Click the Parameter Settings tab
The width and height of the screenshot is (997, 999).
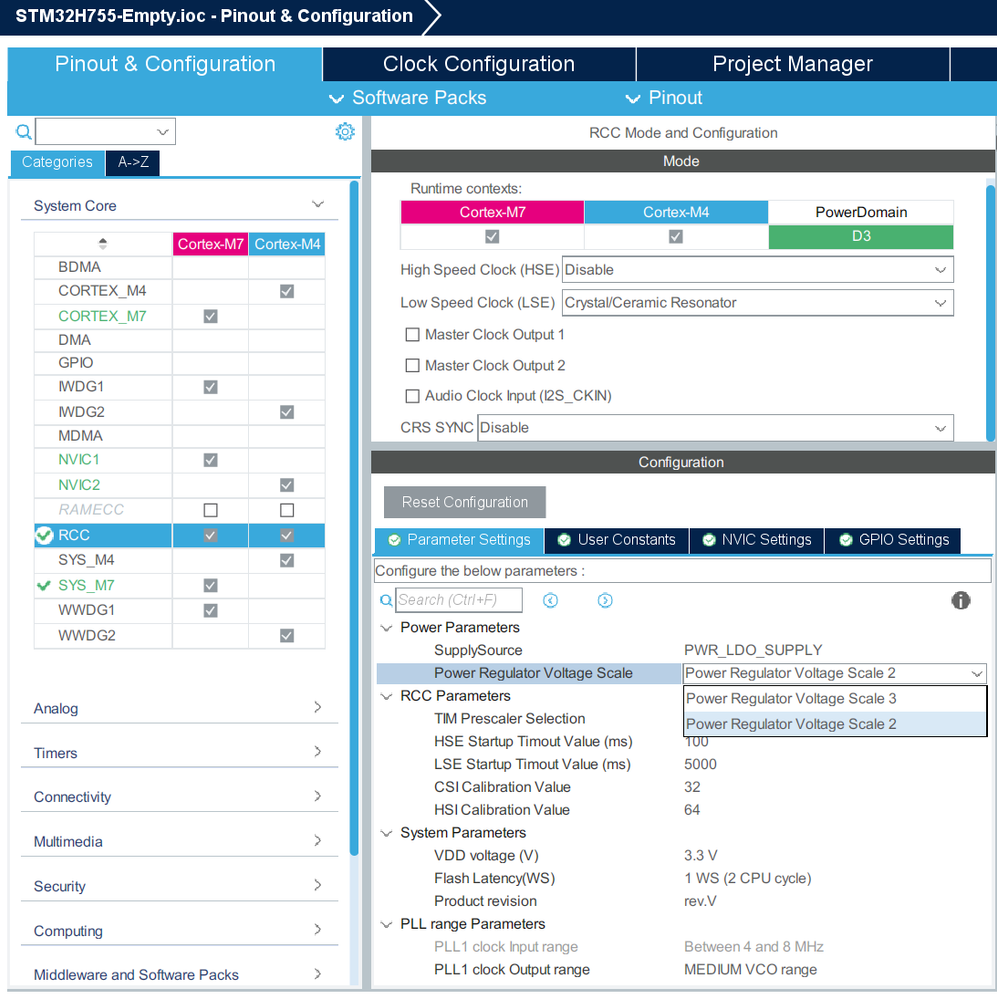pos(459,540)
